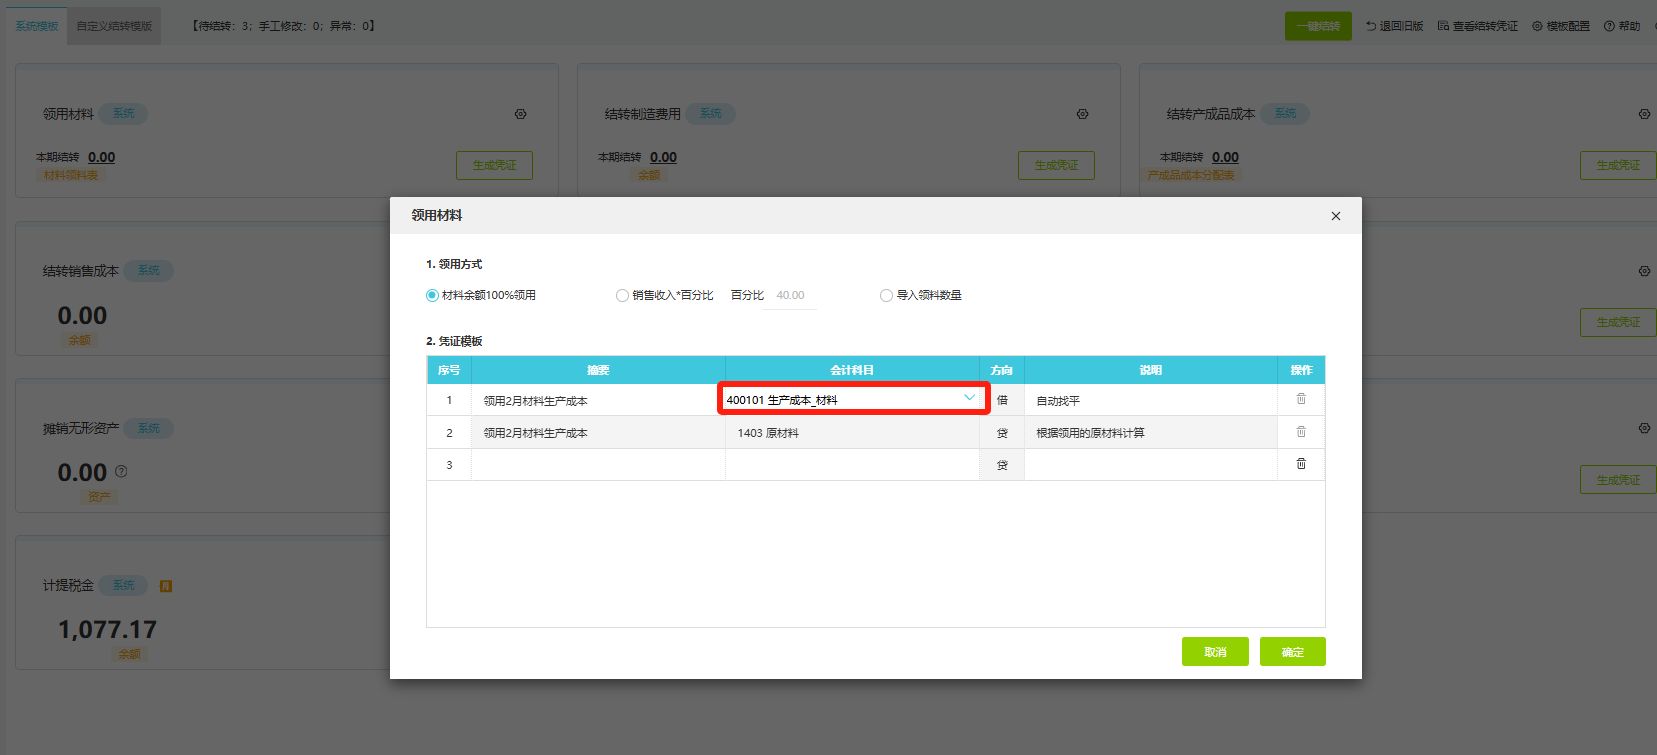Image resolution: width=1657 pixels, height=755 pixels.
Task: Click 生成凭证 on 领用材料 card
Action: 495,165
